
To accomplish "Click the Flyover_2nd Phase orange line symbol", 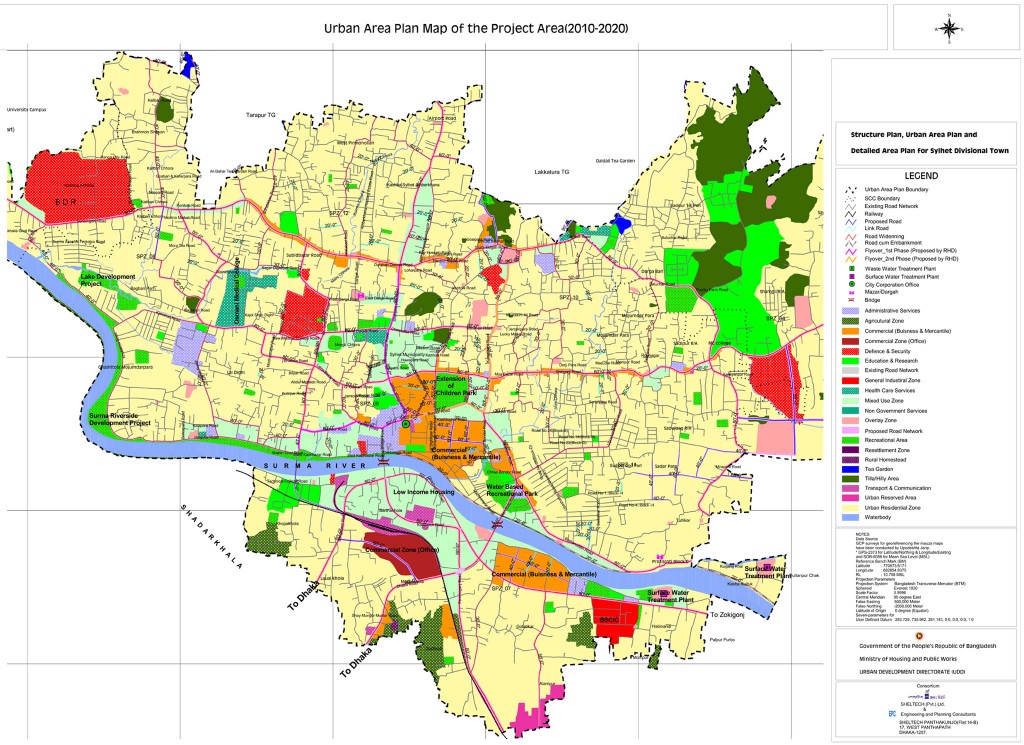I will [851, 259].
